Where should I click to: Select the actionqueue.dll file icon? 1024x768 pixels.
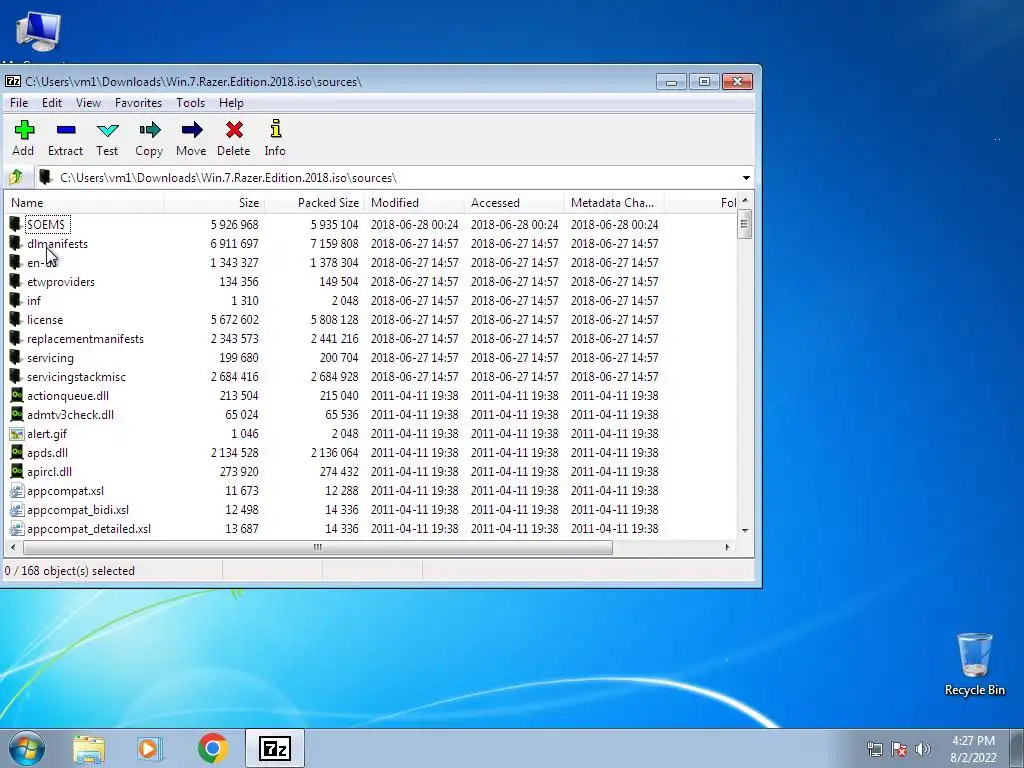(16, 395)
